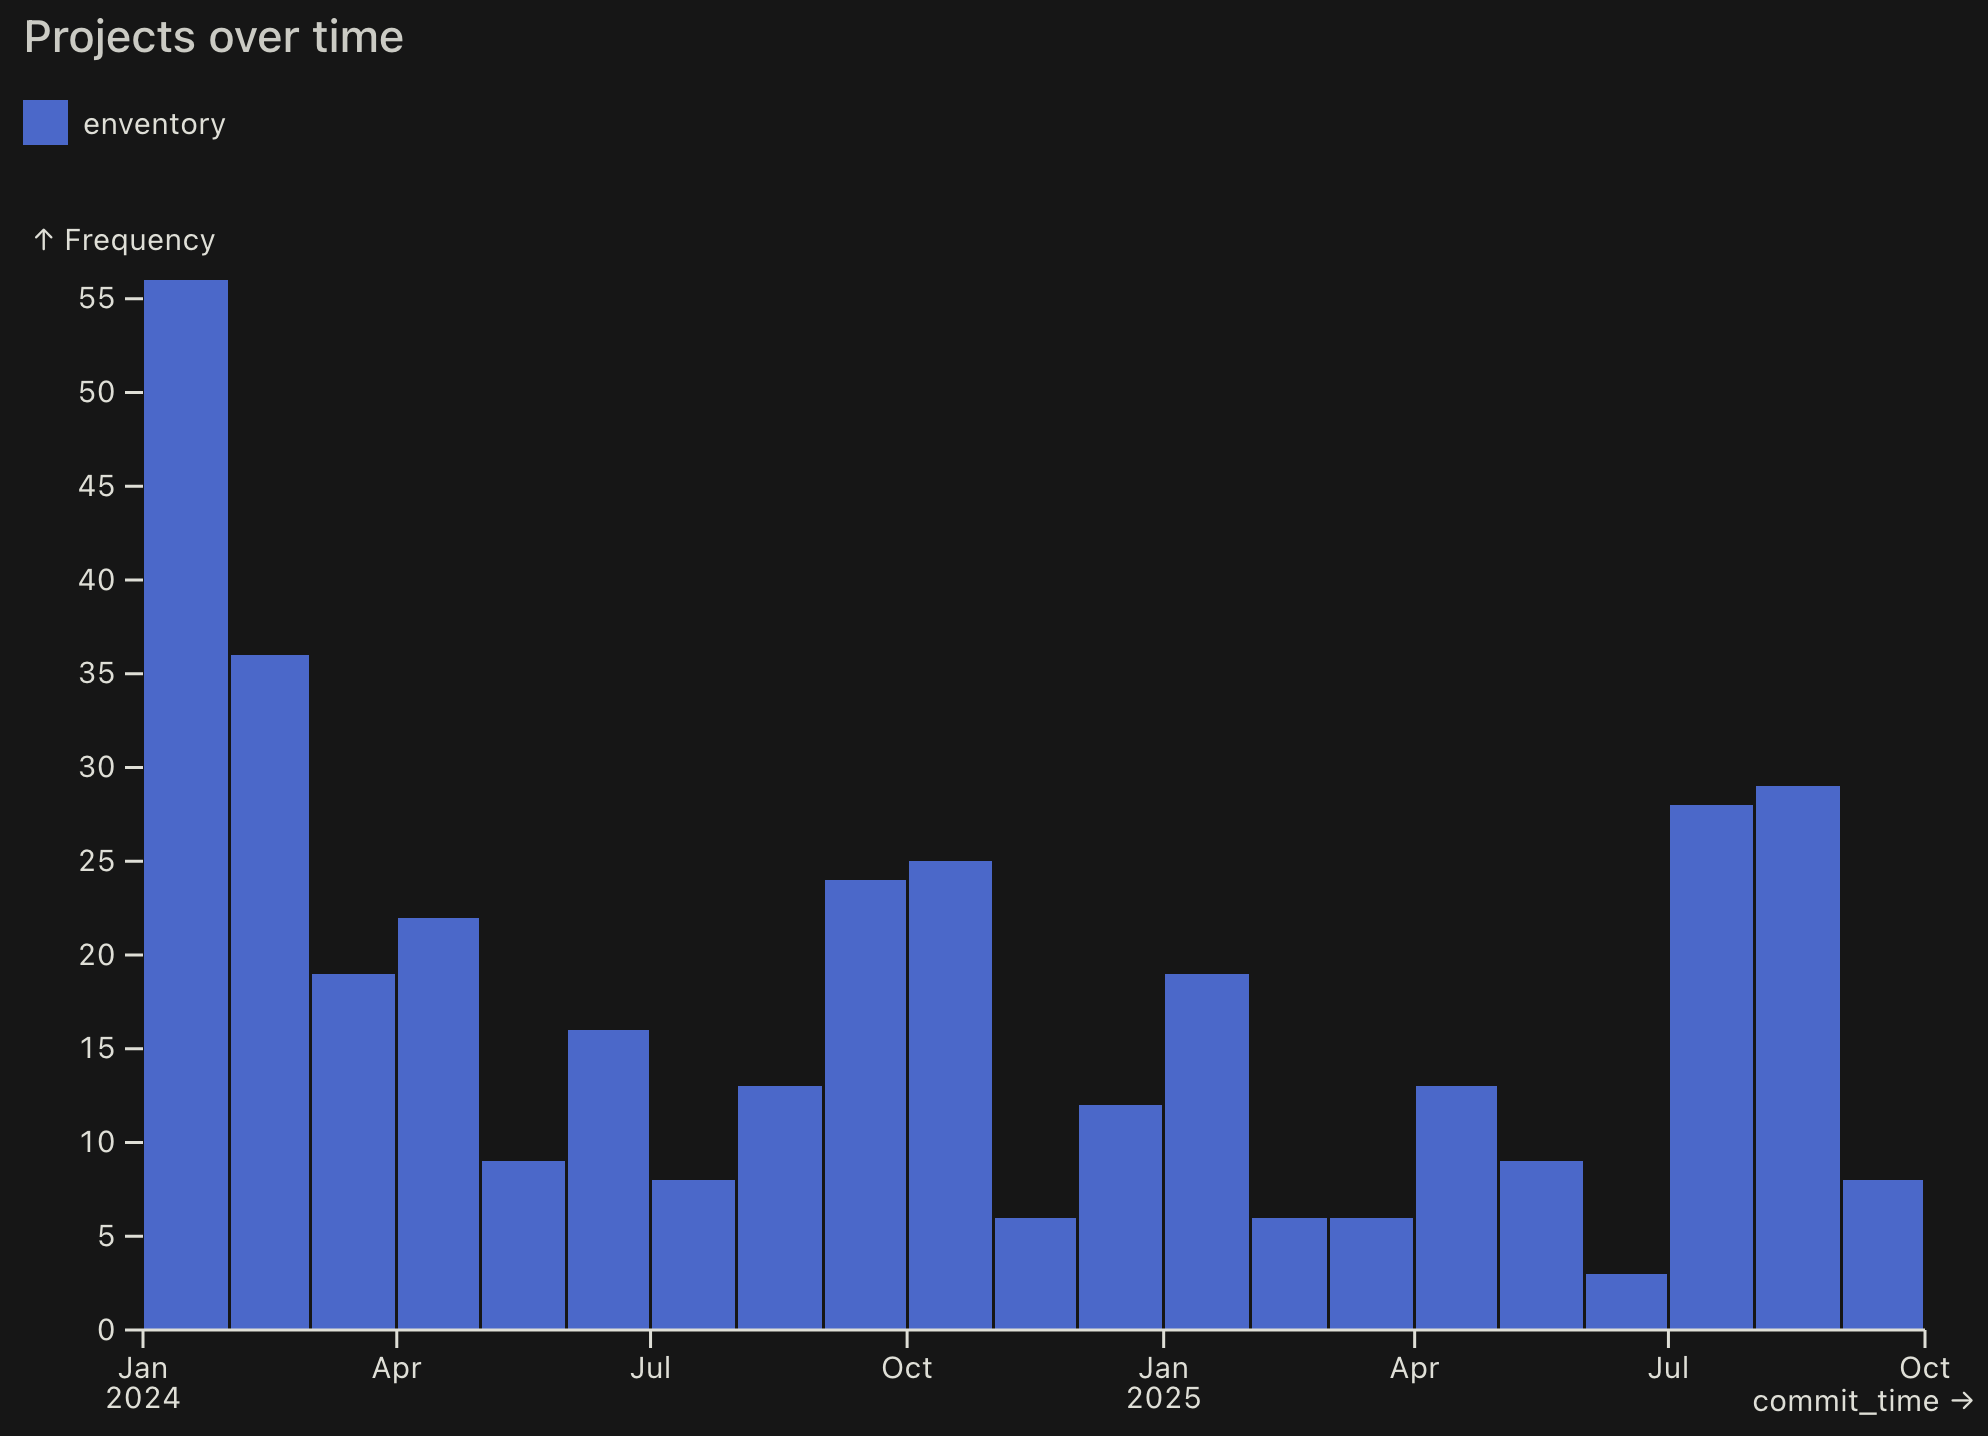This screenshot has height=1436, width=1988.
Task: Click the bar starting at Apr 2024
Action: click(x=438, y=1123)
